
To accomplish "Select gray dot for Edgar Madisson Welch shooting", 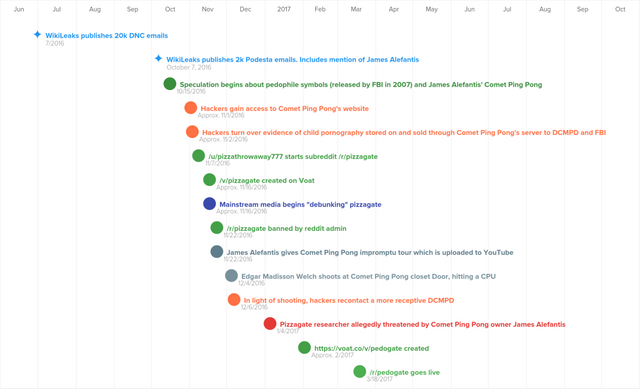I will (x=231, y=276).
